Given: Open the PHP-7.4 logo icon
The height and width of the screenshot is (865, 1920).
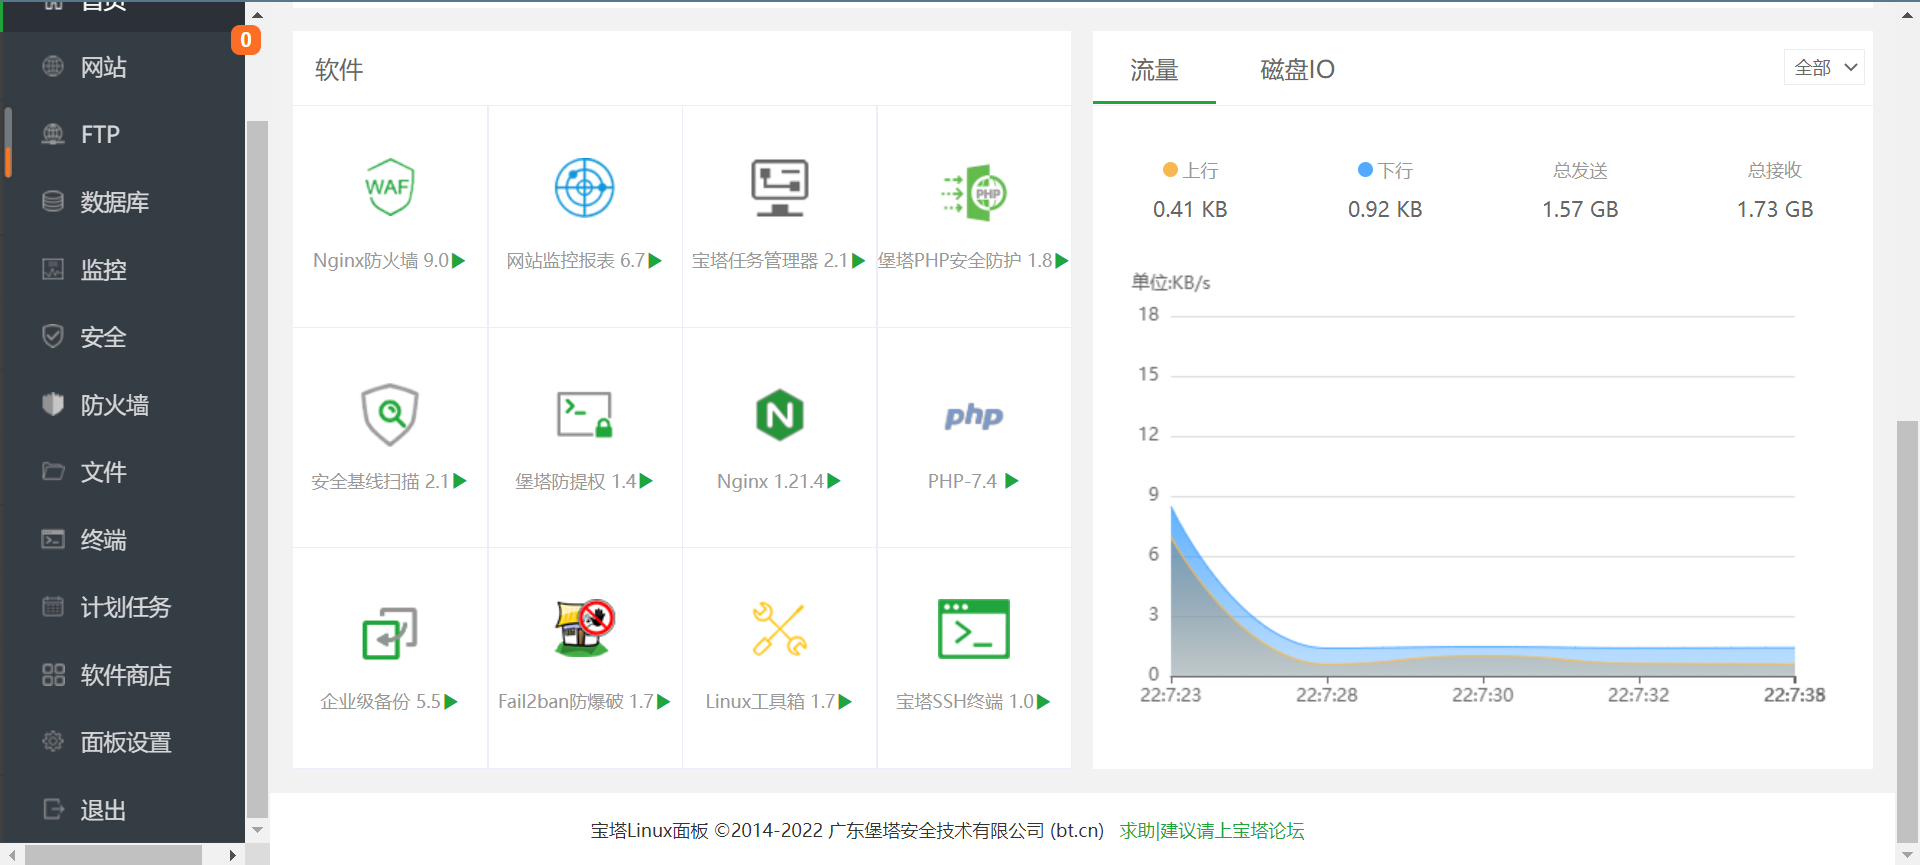Looking at the screenshot, I should pos(974,415).
